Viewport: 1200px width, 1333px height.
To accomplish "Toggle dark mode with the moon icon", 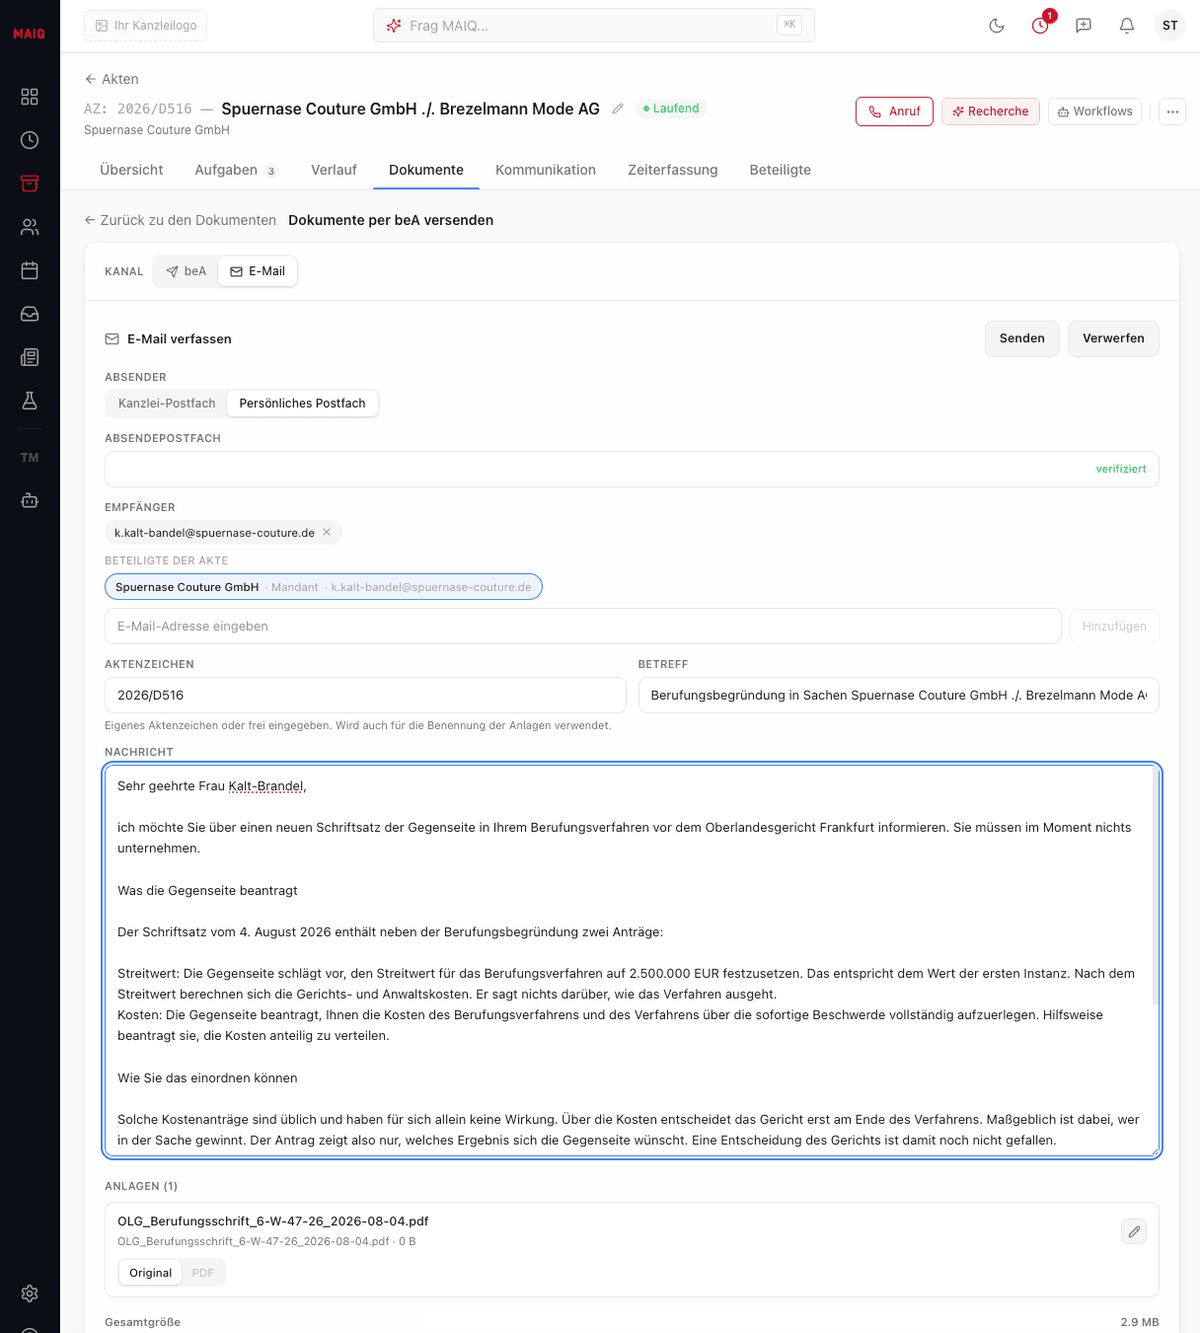I will pos(997,26).
